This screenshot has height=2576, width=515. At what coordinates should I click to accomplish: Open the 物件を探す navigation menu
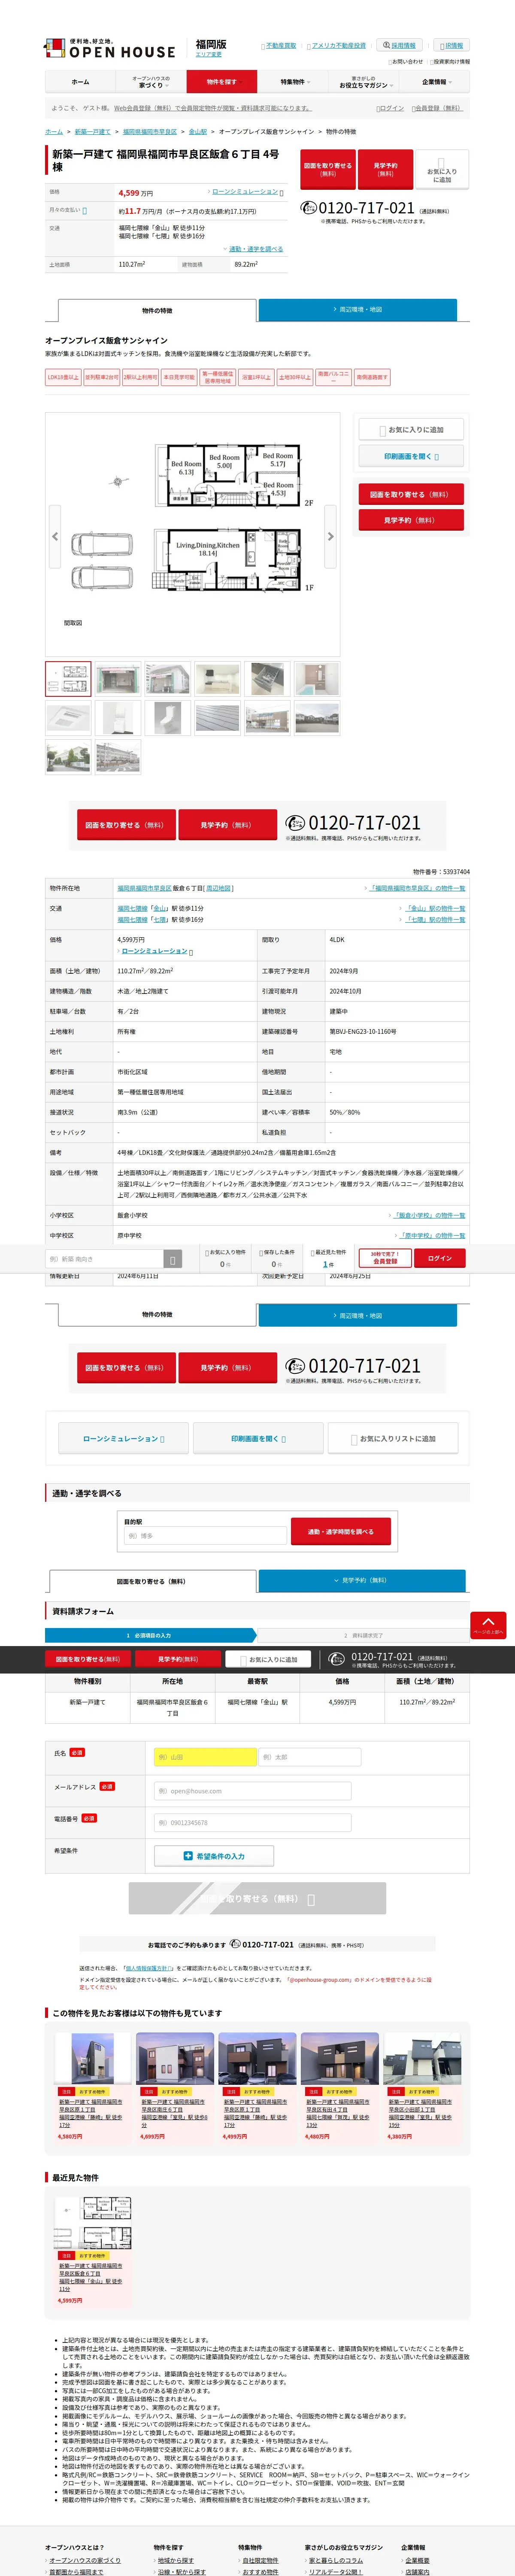pyautogui.click(x=222, y=82)
